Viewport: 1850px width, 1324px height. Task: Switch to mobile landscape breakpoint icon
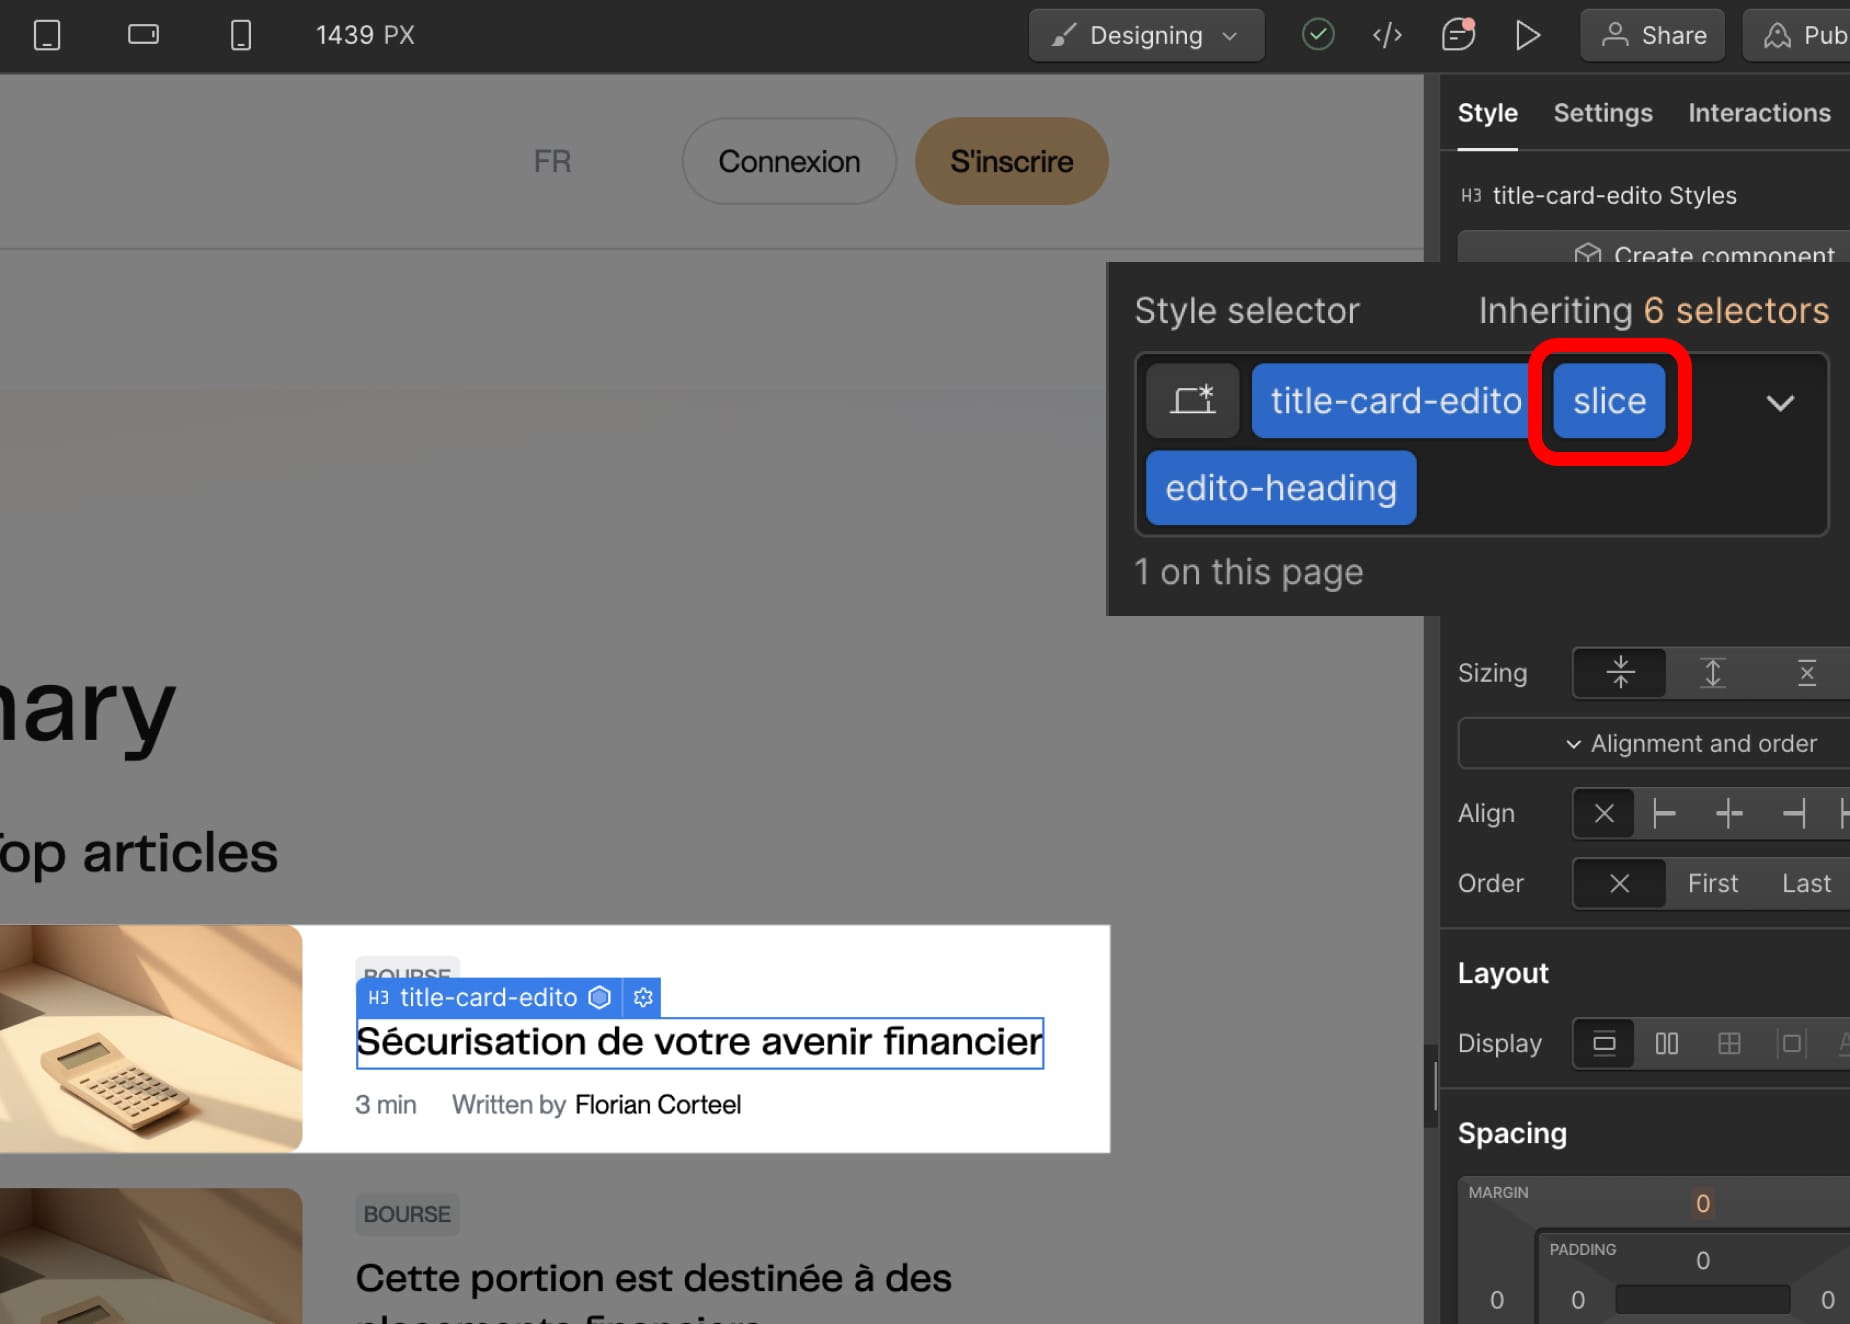143,35
